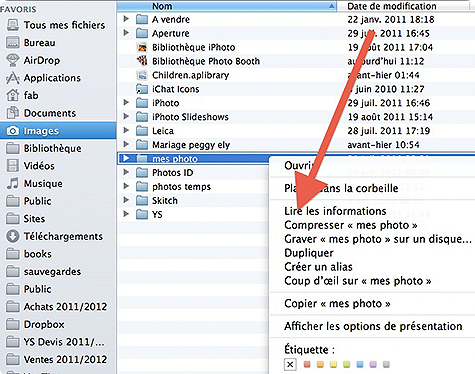The image size is (475, 374).
Task: Expand the Photos ID folder
Action: 126,172
